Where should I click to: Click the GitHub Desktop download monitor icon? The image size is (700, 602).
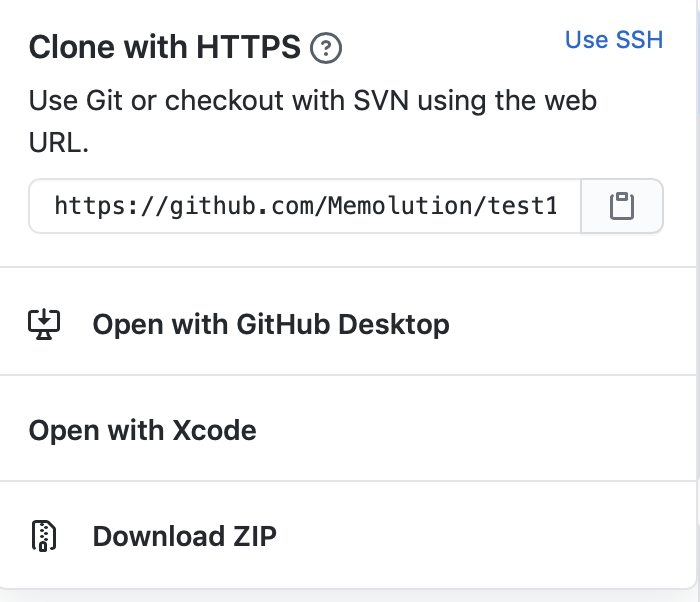(x=44, y=324)
